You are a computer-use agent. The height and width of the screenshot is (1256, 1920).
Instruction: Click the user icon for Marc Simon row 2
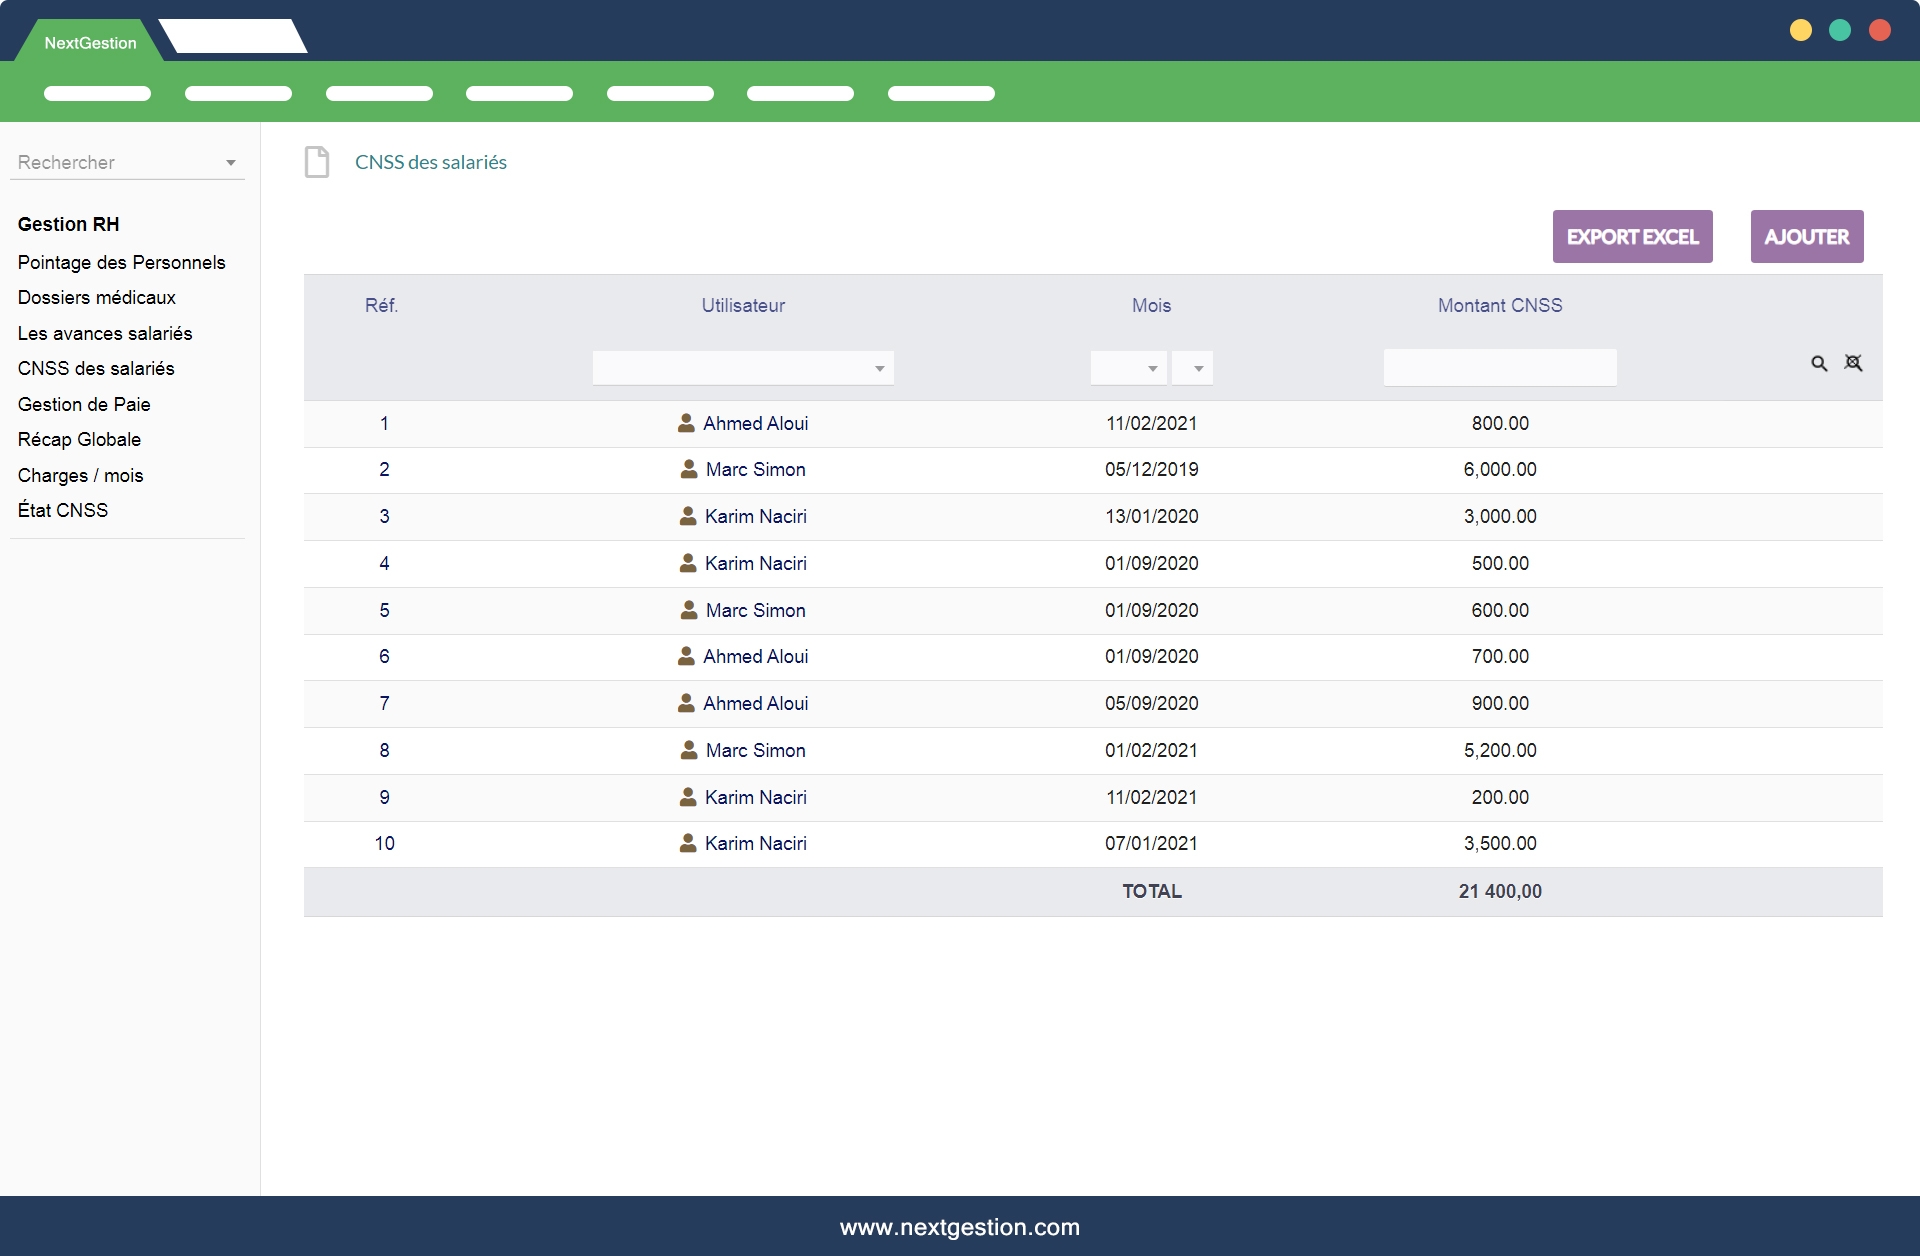[x=689, y=469]
